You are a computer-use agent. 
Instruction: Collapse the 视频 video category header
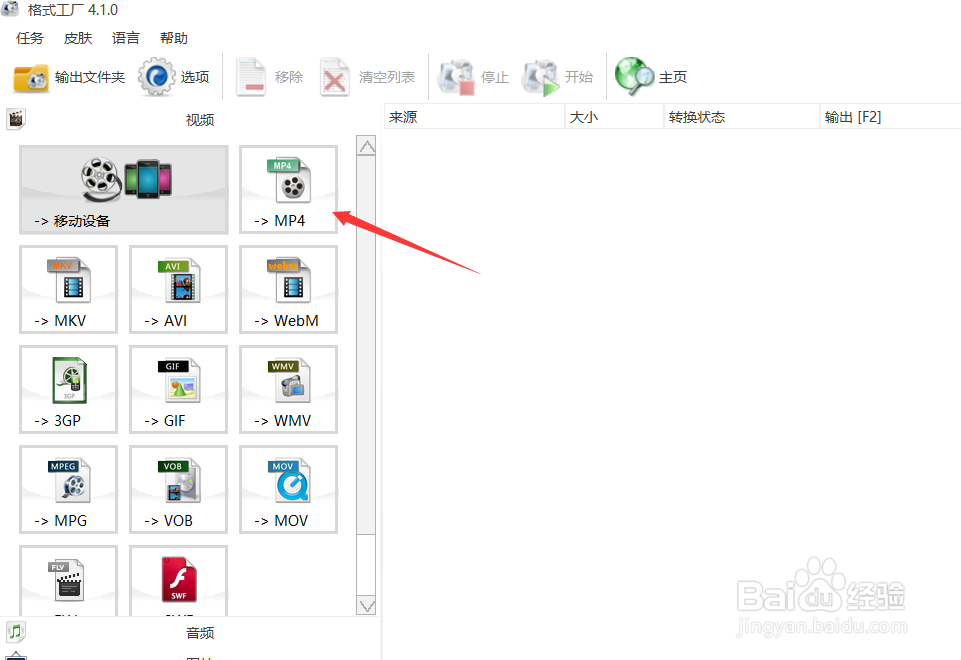coord(200,119)
